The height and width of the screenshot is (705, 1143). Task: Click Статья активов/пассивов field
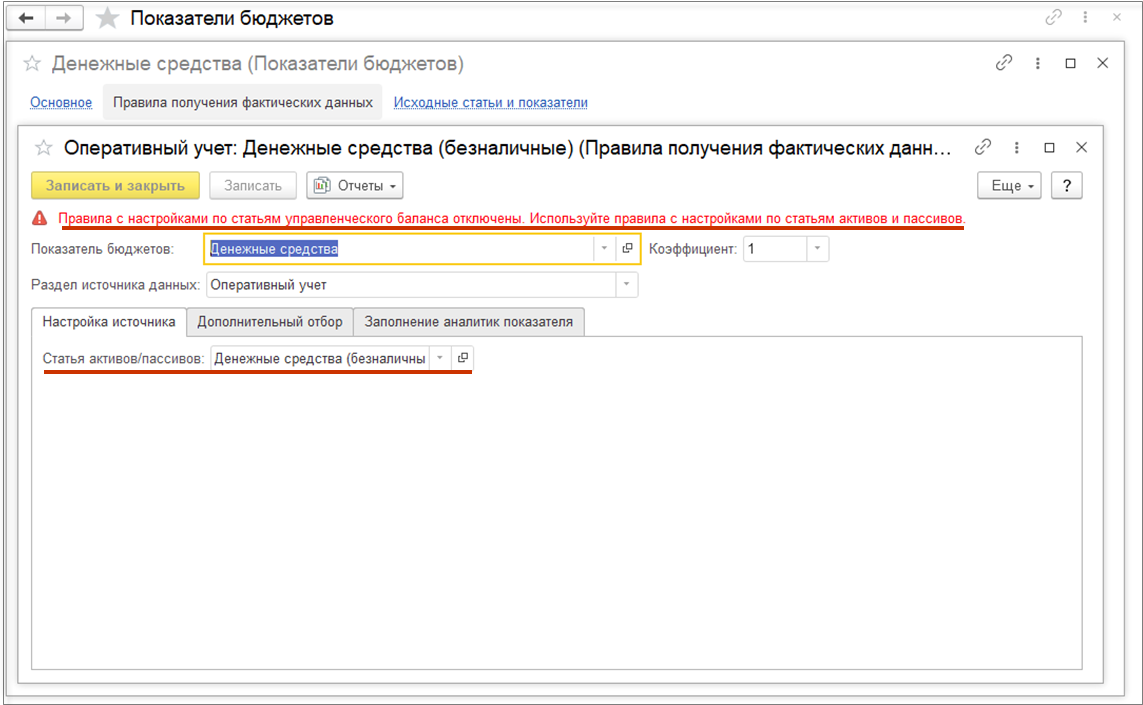tap(320, 359)
